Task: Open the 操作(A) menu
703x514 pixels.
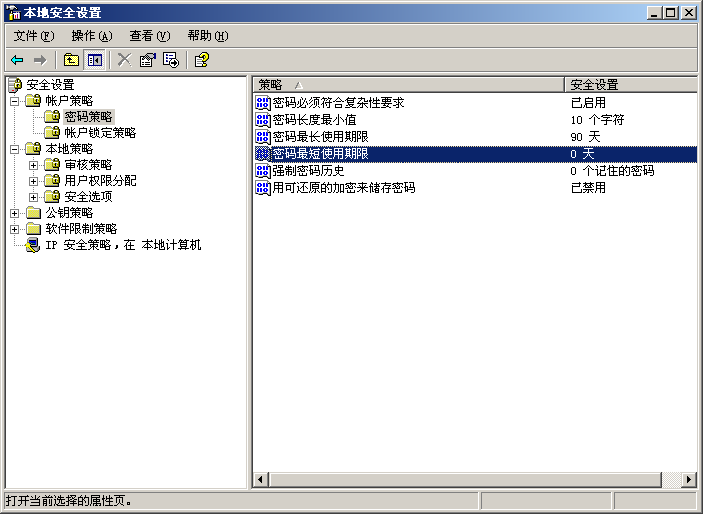Action: (92, 36)
